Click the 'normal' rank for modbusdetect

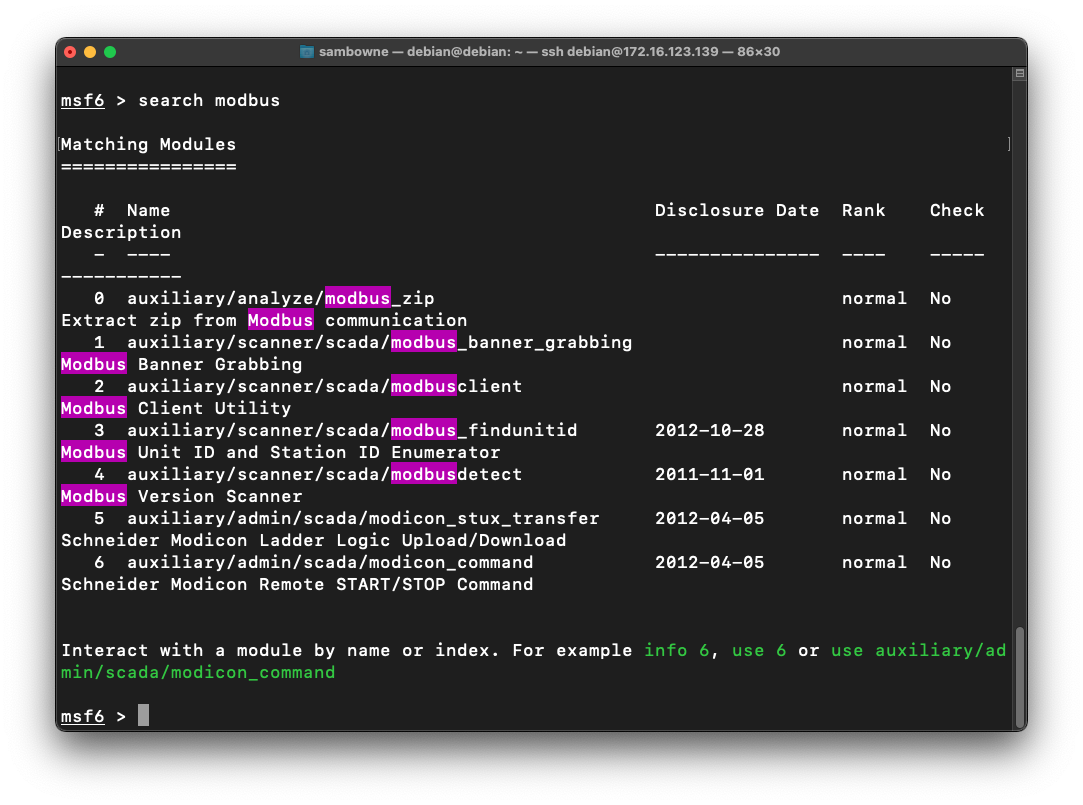pyautogui.click(x=874, y=475)
